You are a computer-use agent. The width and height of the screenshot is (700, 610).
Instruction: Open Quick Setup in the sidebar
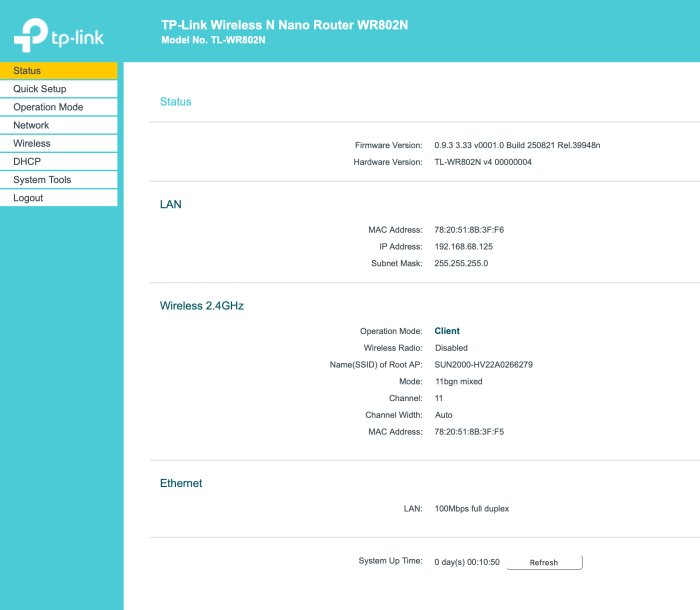pyautogui.click(x=58, y=89)
